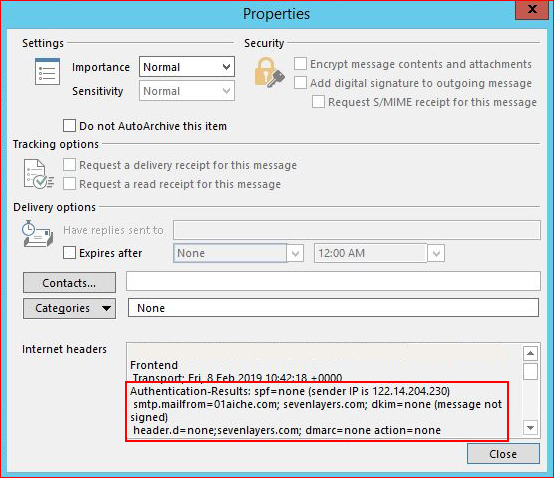Check Encrypt message contents and attachments
The height and width of the screenshot is (478, 554).
click(300, 64)
